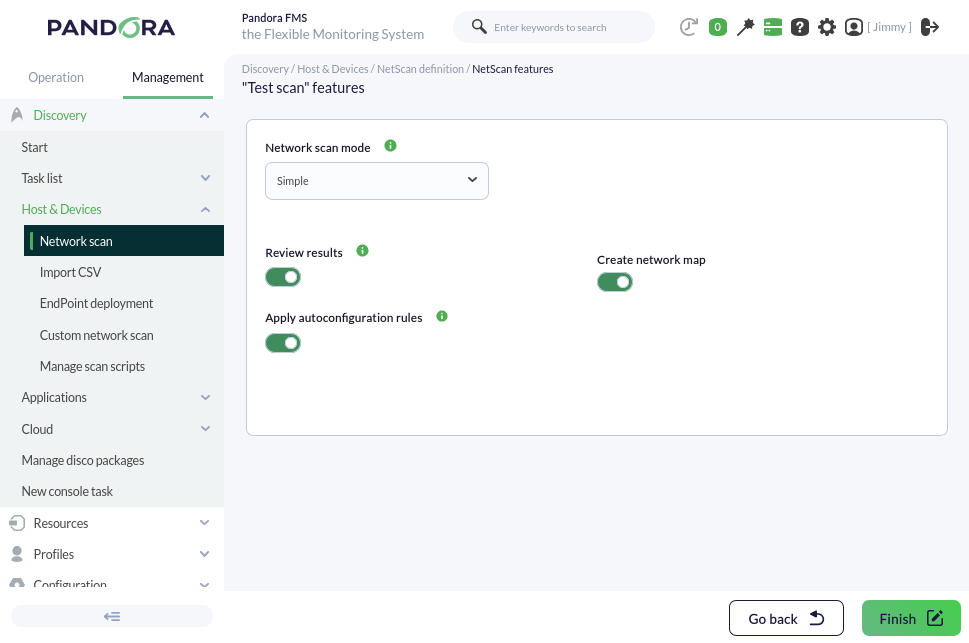Expand the Task list chevron
969x643 pixels.
coord(205,178)
